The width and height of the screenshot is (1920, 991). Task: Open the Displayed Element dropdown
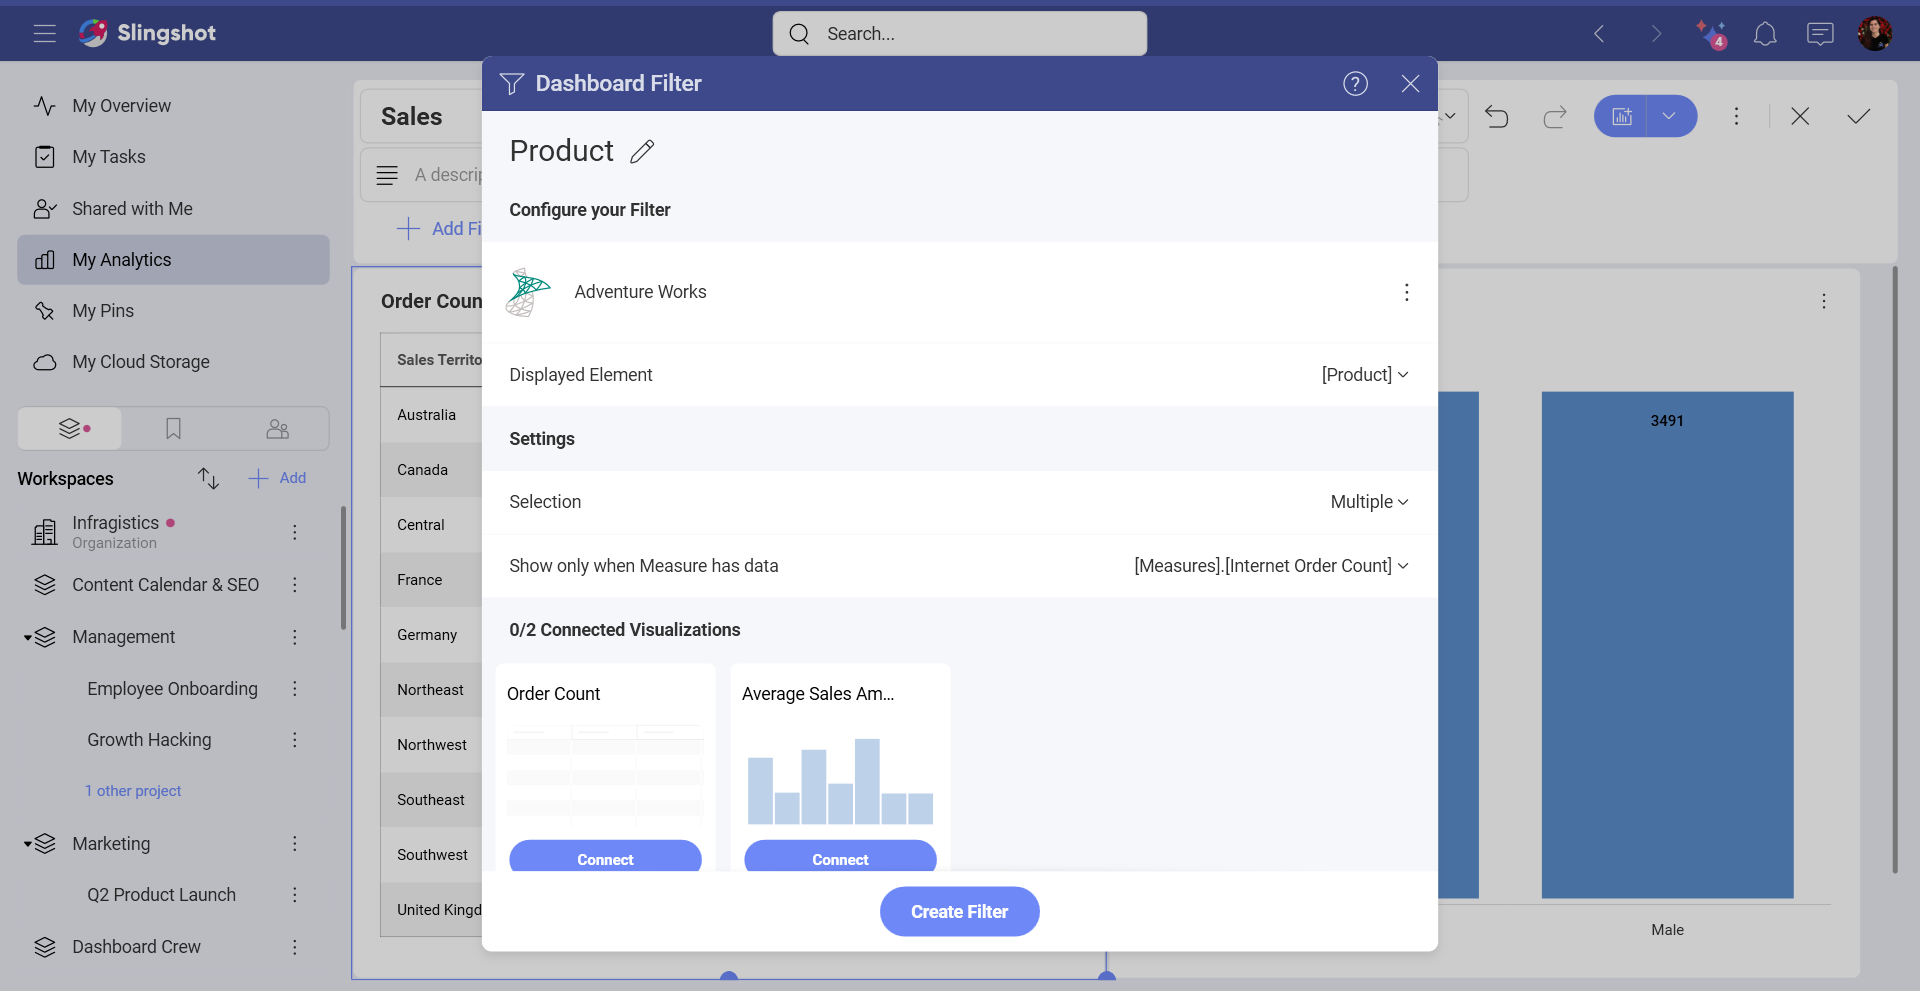pyautogui.click(x=1365, y=375)
